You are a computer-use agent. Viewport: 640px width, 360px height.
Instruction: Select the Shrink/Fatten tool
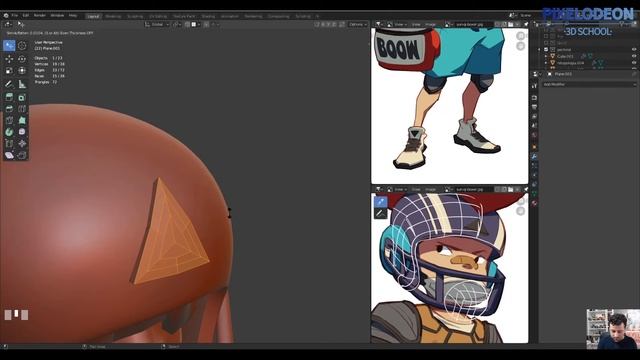point(22,144)
